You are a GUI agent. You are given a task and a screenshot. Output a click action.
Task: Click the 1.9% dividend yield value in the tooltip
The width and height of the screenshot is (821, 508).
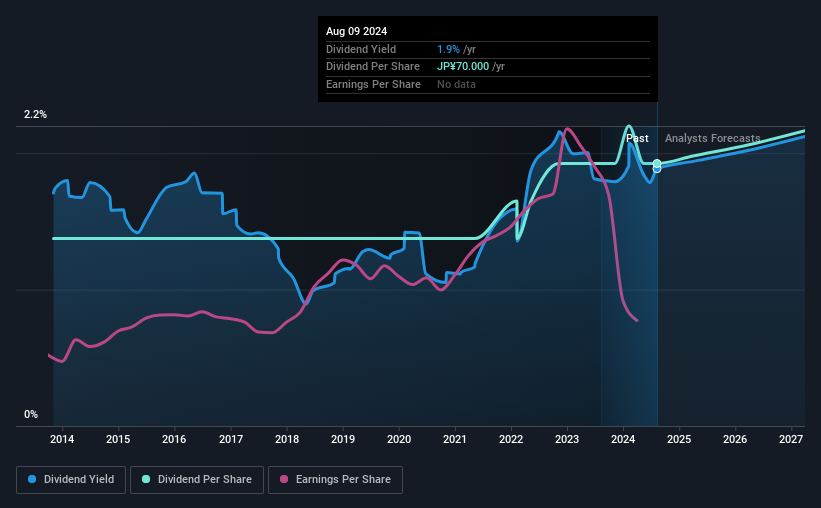[x=448, y=49]
